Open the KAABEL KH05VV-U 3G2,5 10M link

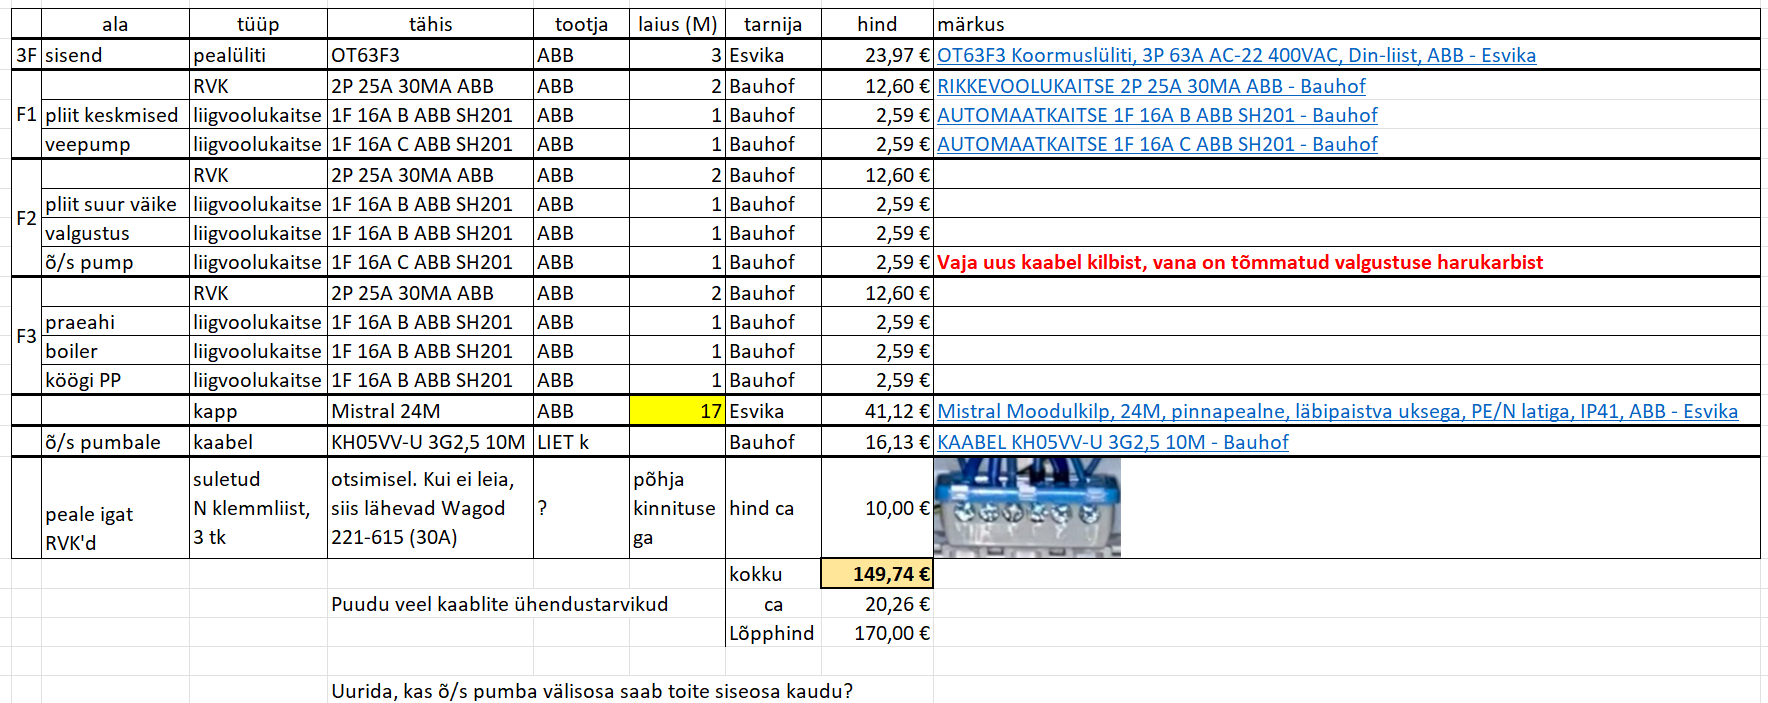pos(1112,442)
